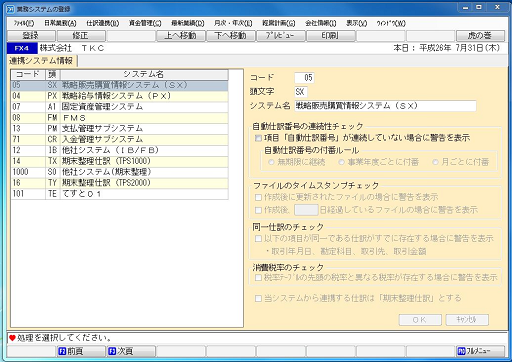Toggle 作成後 日経過 file warning checkbox
Image resolution: width=512 pixels, height=362 pixels.
point(258,210)
